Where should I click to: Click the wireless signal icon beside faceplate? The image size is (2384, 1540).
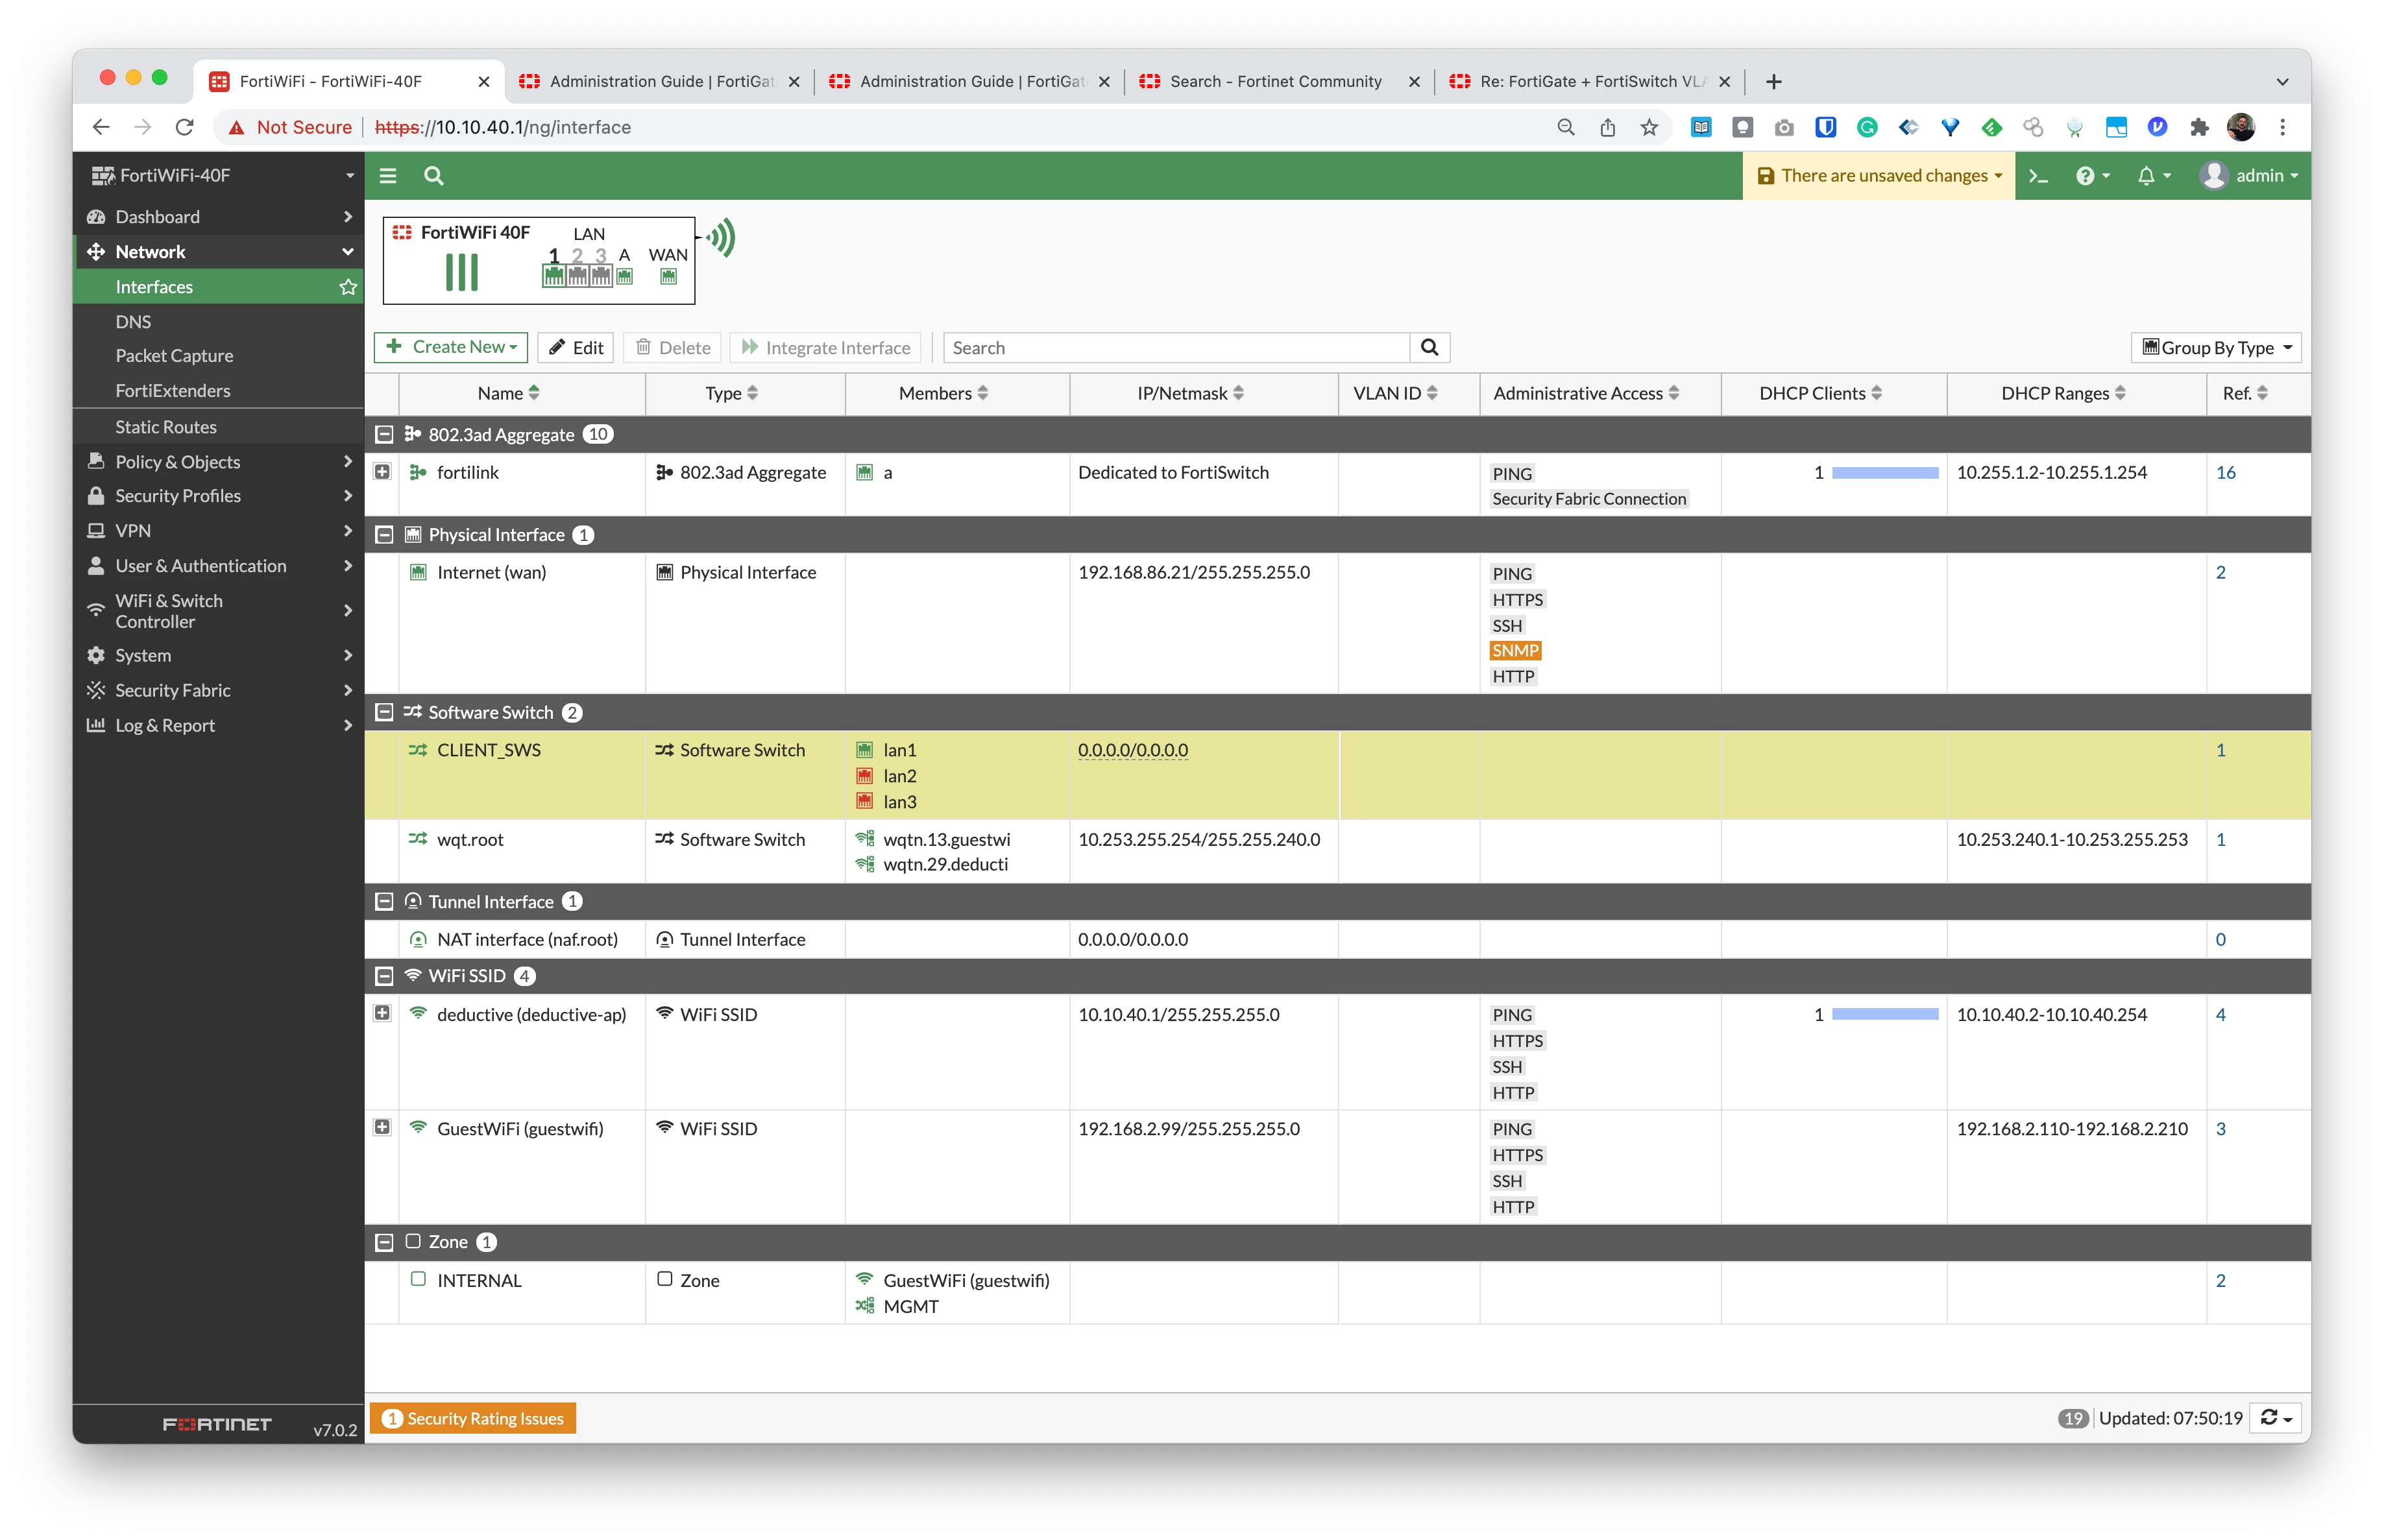(x=721, y=238)
